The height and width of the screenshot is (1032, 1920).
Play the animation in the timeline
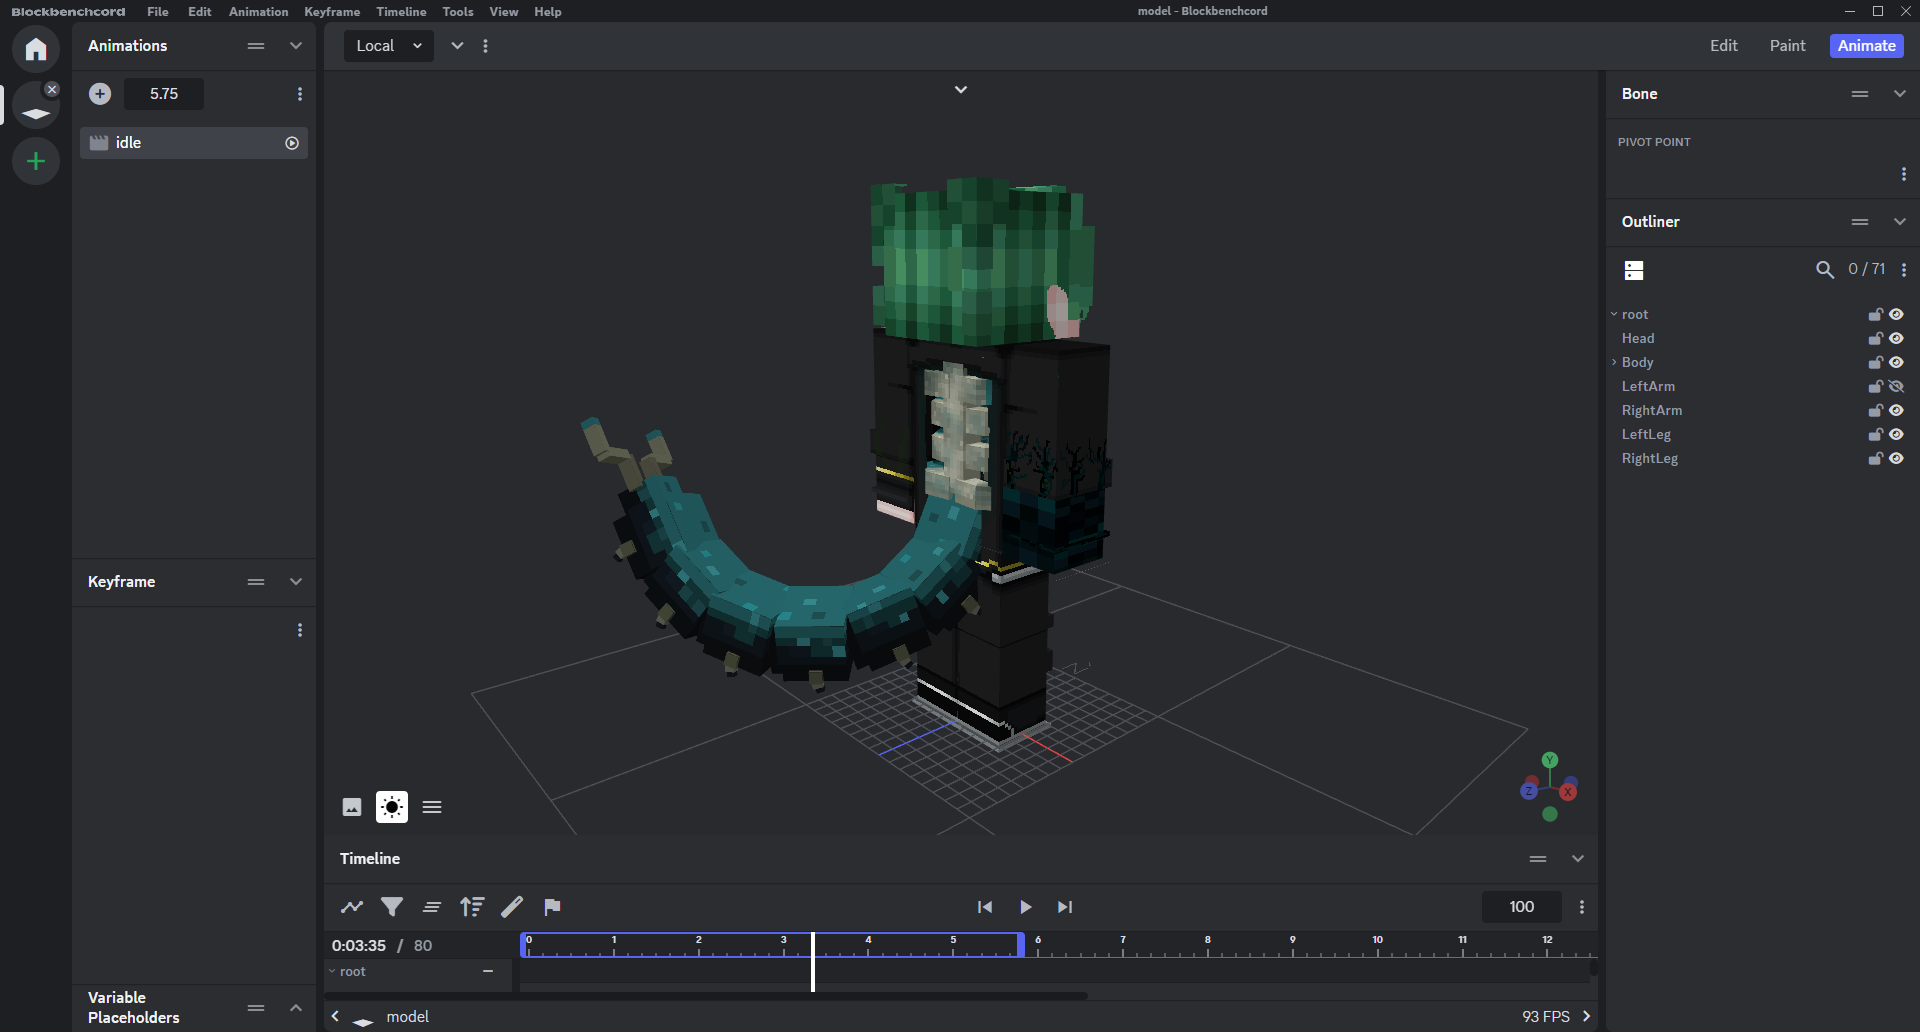(x=1025, y=907)
